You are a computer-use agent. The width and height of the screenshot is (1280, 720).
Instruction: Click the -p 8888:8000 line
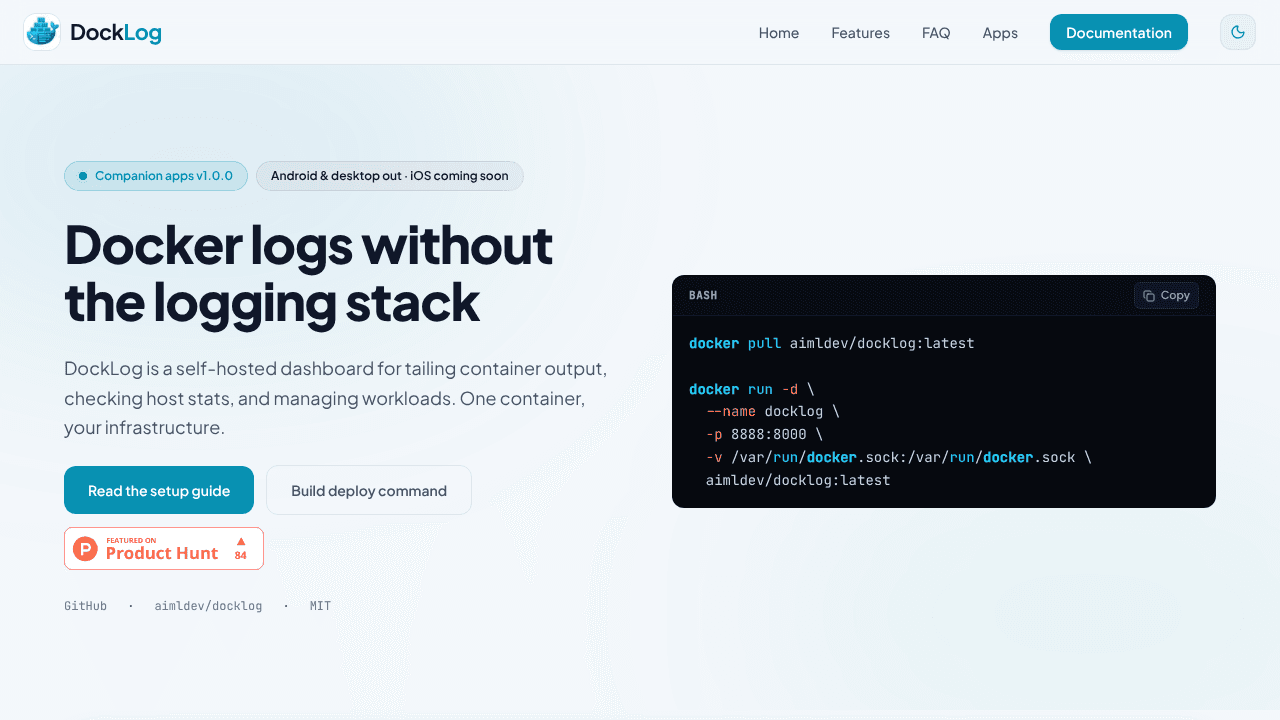click(x=764, y=434)
